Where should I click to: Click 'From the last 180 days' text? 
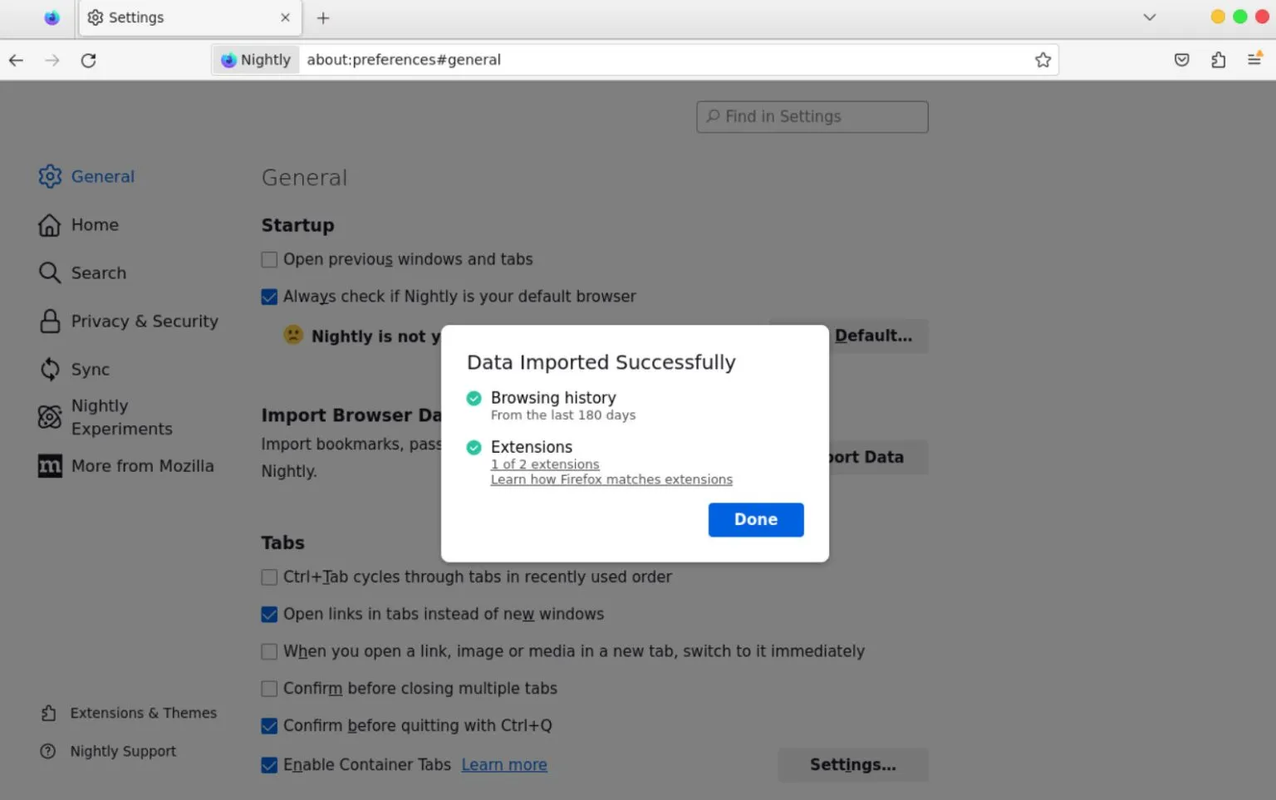[563, 415]
